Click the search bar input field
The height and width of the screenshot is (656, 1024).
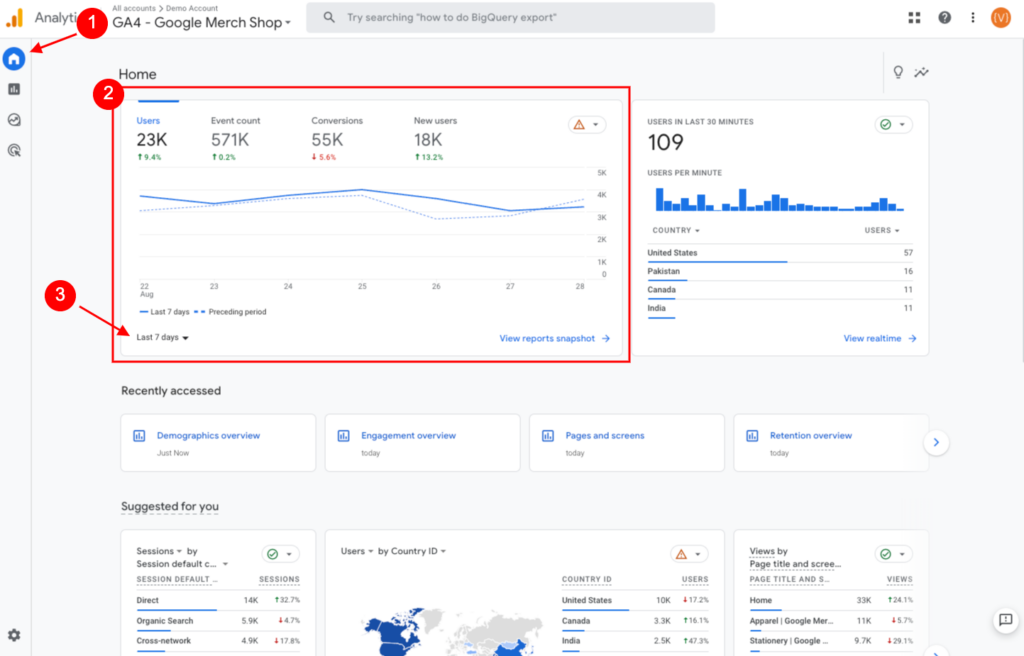[x=510, y=18]
